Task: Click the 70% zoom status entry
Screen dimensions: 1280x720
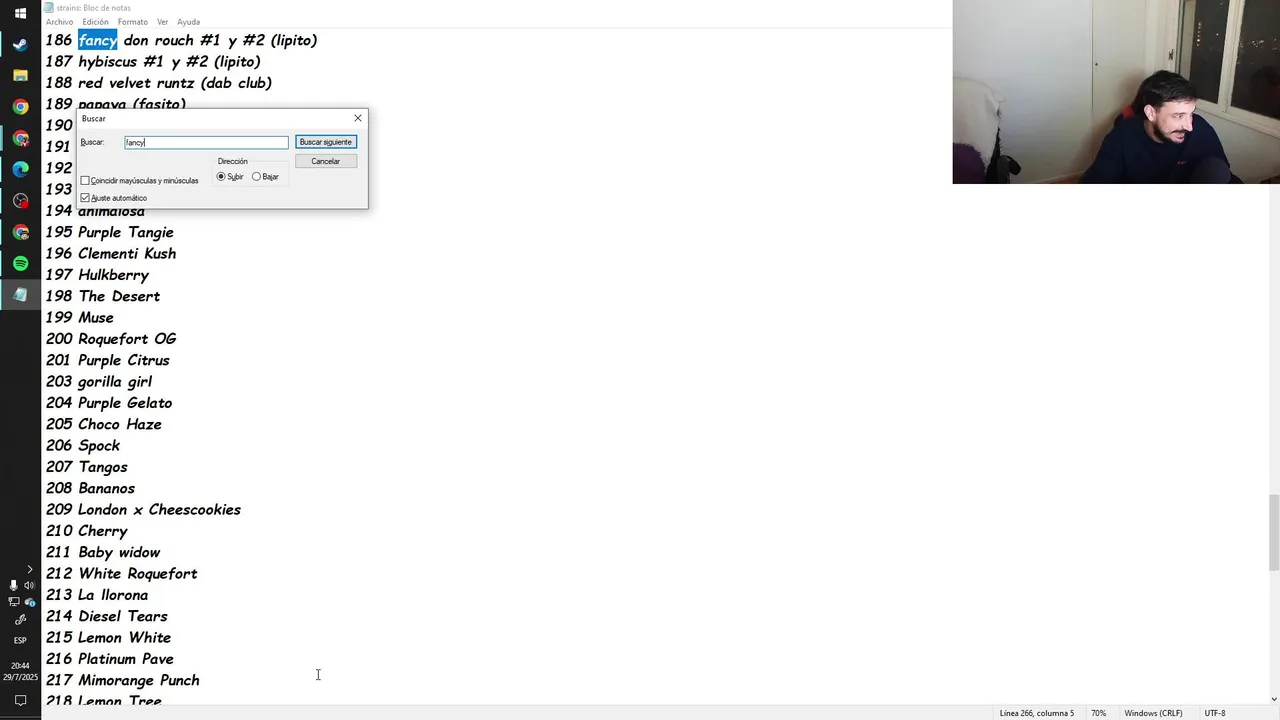Action: 1098,713
